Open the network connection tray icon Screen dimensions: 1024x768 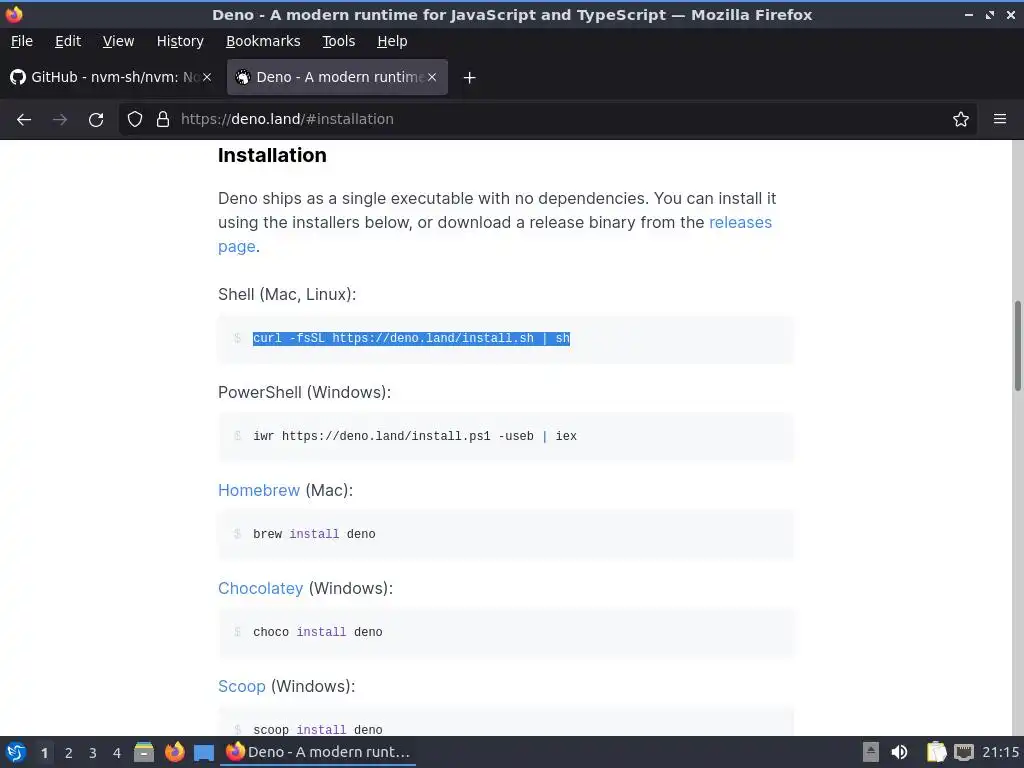click(x=964, y=752)
